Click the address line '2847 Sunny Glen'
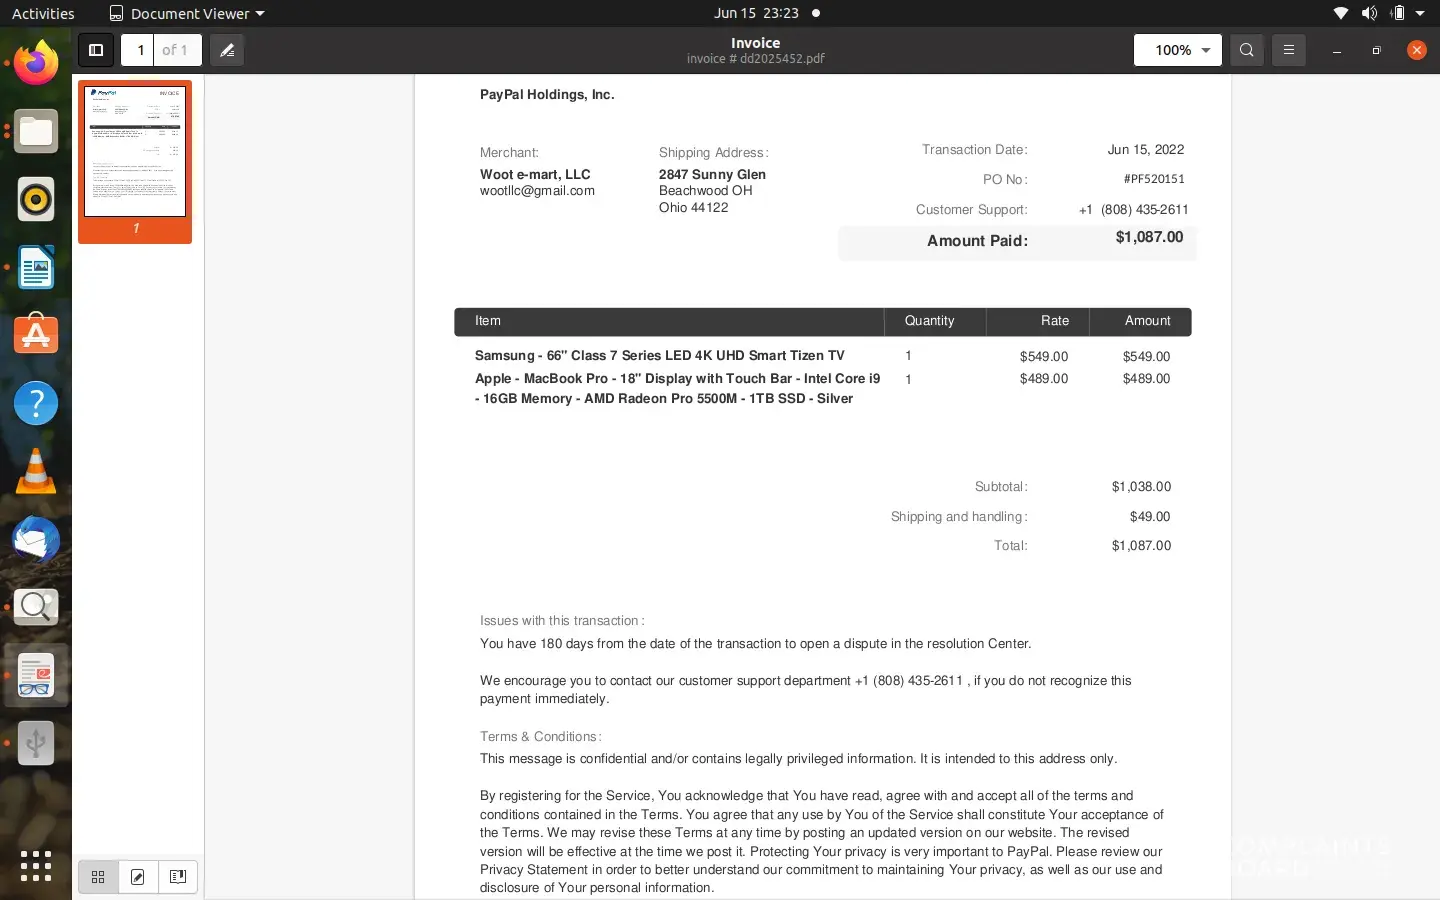 [x=712, y=174]
